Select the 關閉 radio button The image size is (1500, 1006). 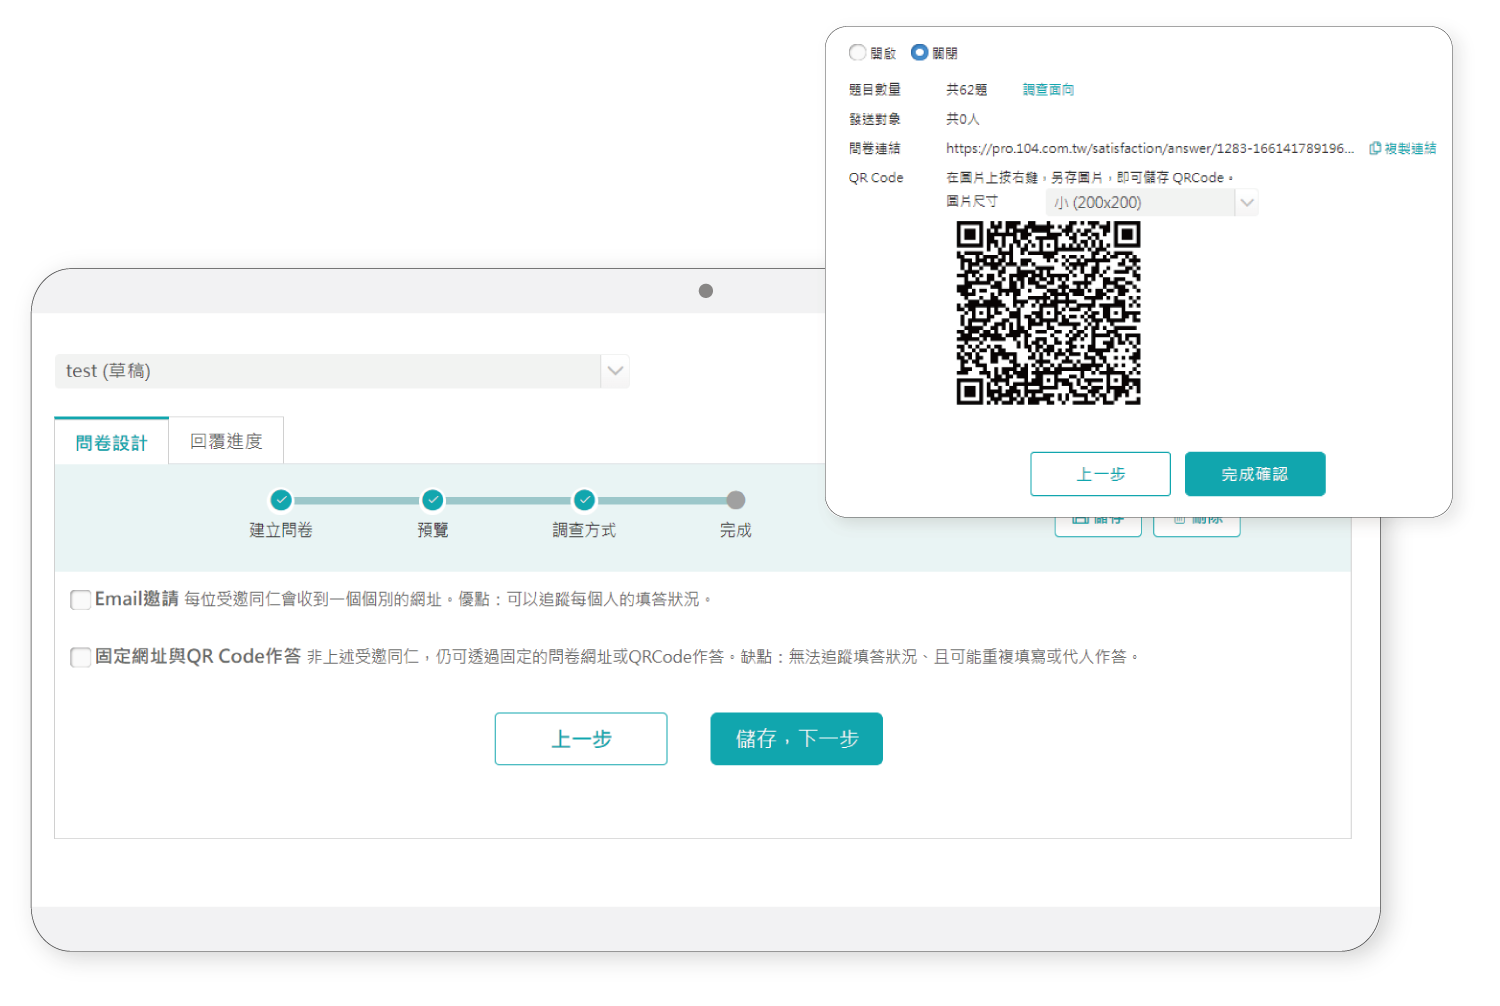920,53
